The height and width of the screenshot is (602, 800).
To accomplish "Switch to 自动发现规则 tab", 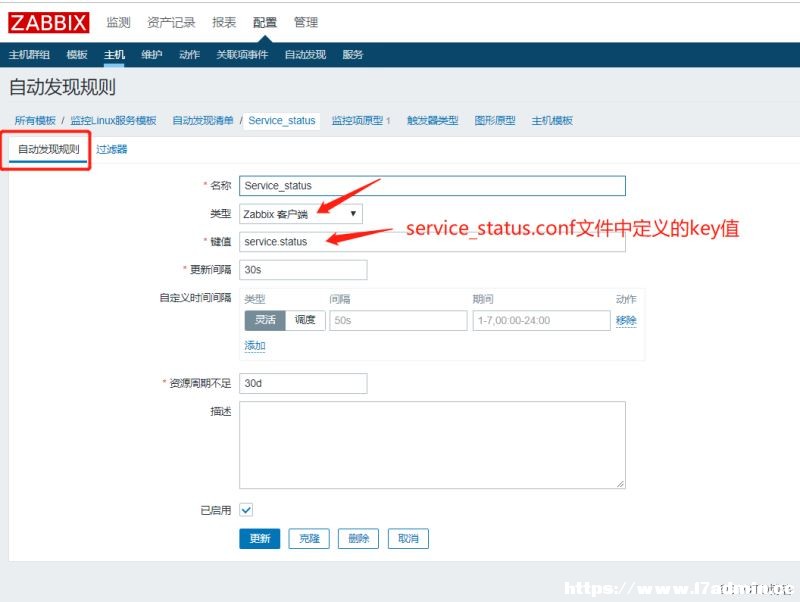I will 48,149.
